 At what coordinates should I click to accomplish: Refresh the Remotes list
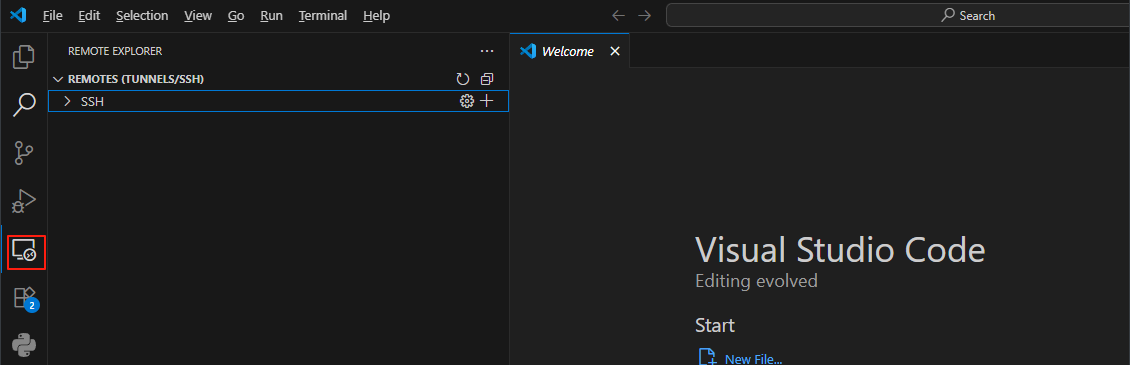click(463, 79)
